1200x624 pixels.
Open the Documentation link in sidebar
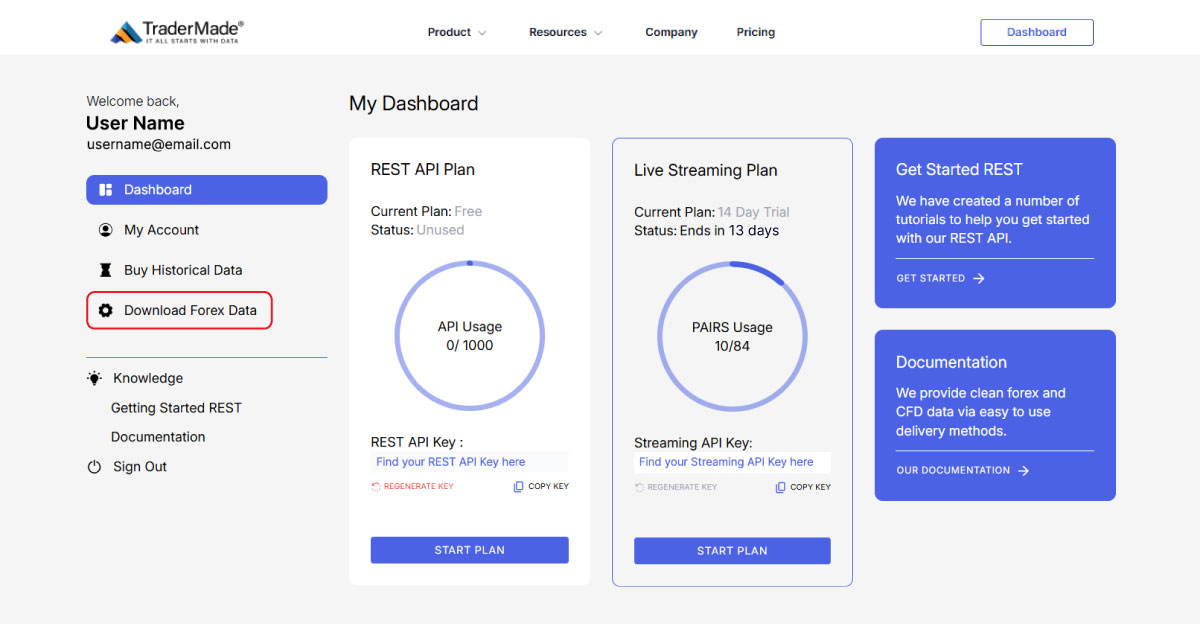click(158, 437)
